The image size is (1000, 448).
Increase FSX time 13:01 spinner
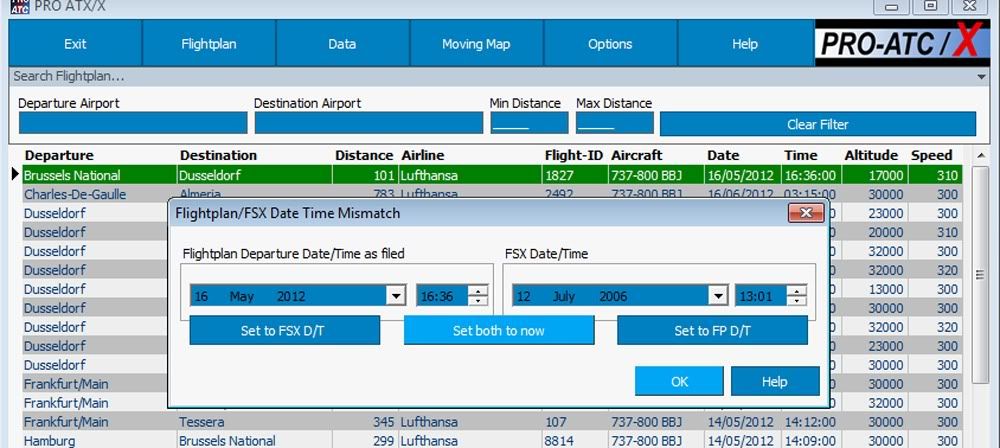click(x=796, y=290)
